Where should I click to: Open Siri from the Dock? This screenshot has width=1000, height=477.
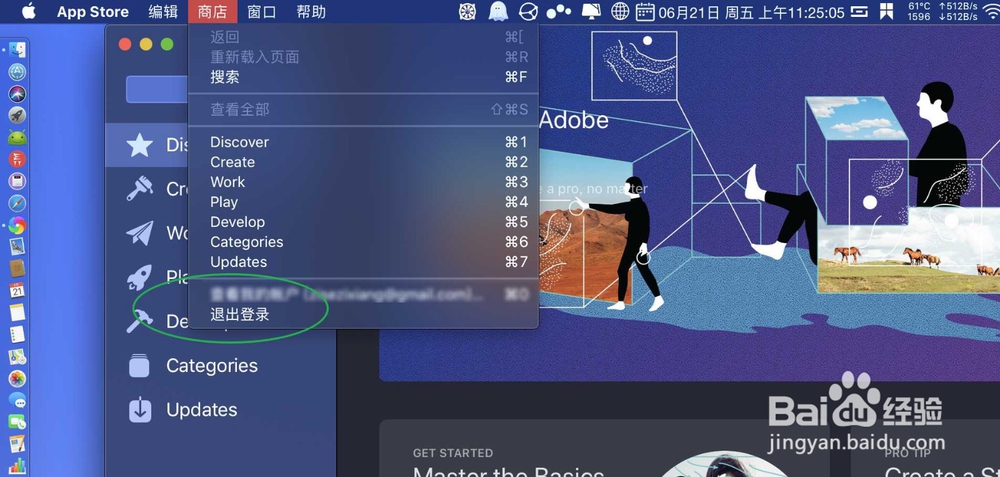tap(17, 94)
